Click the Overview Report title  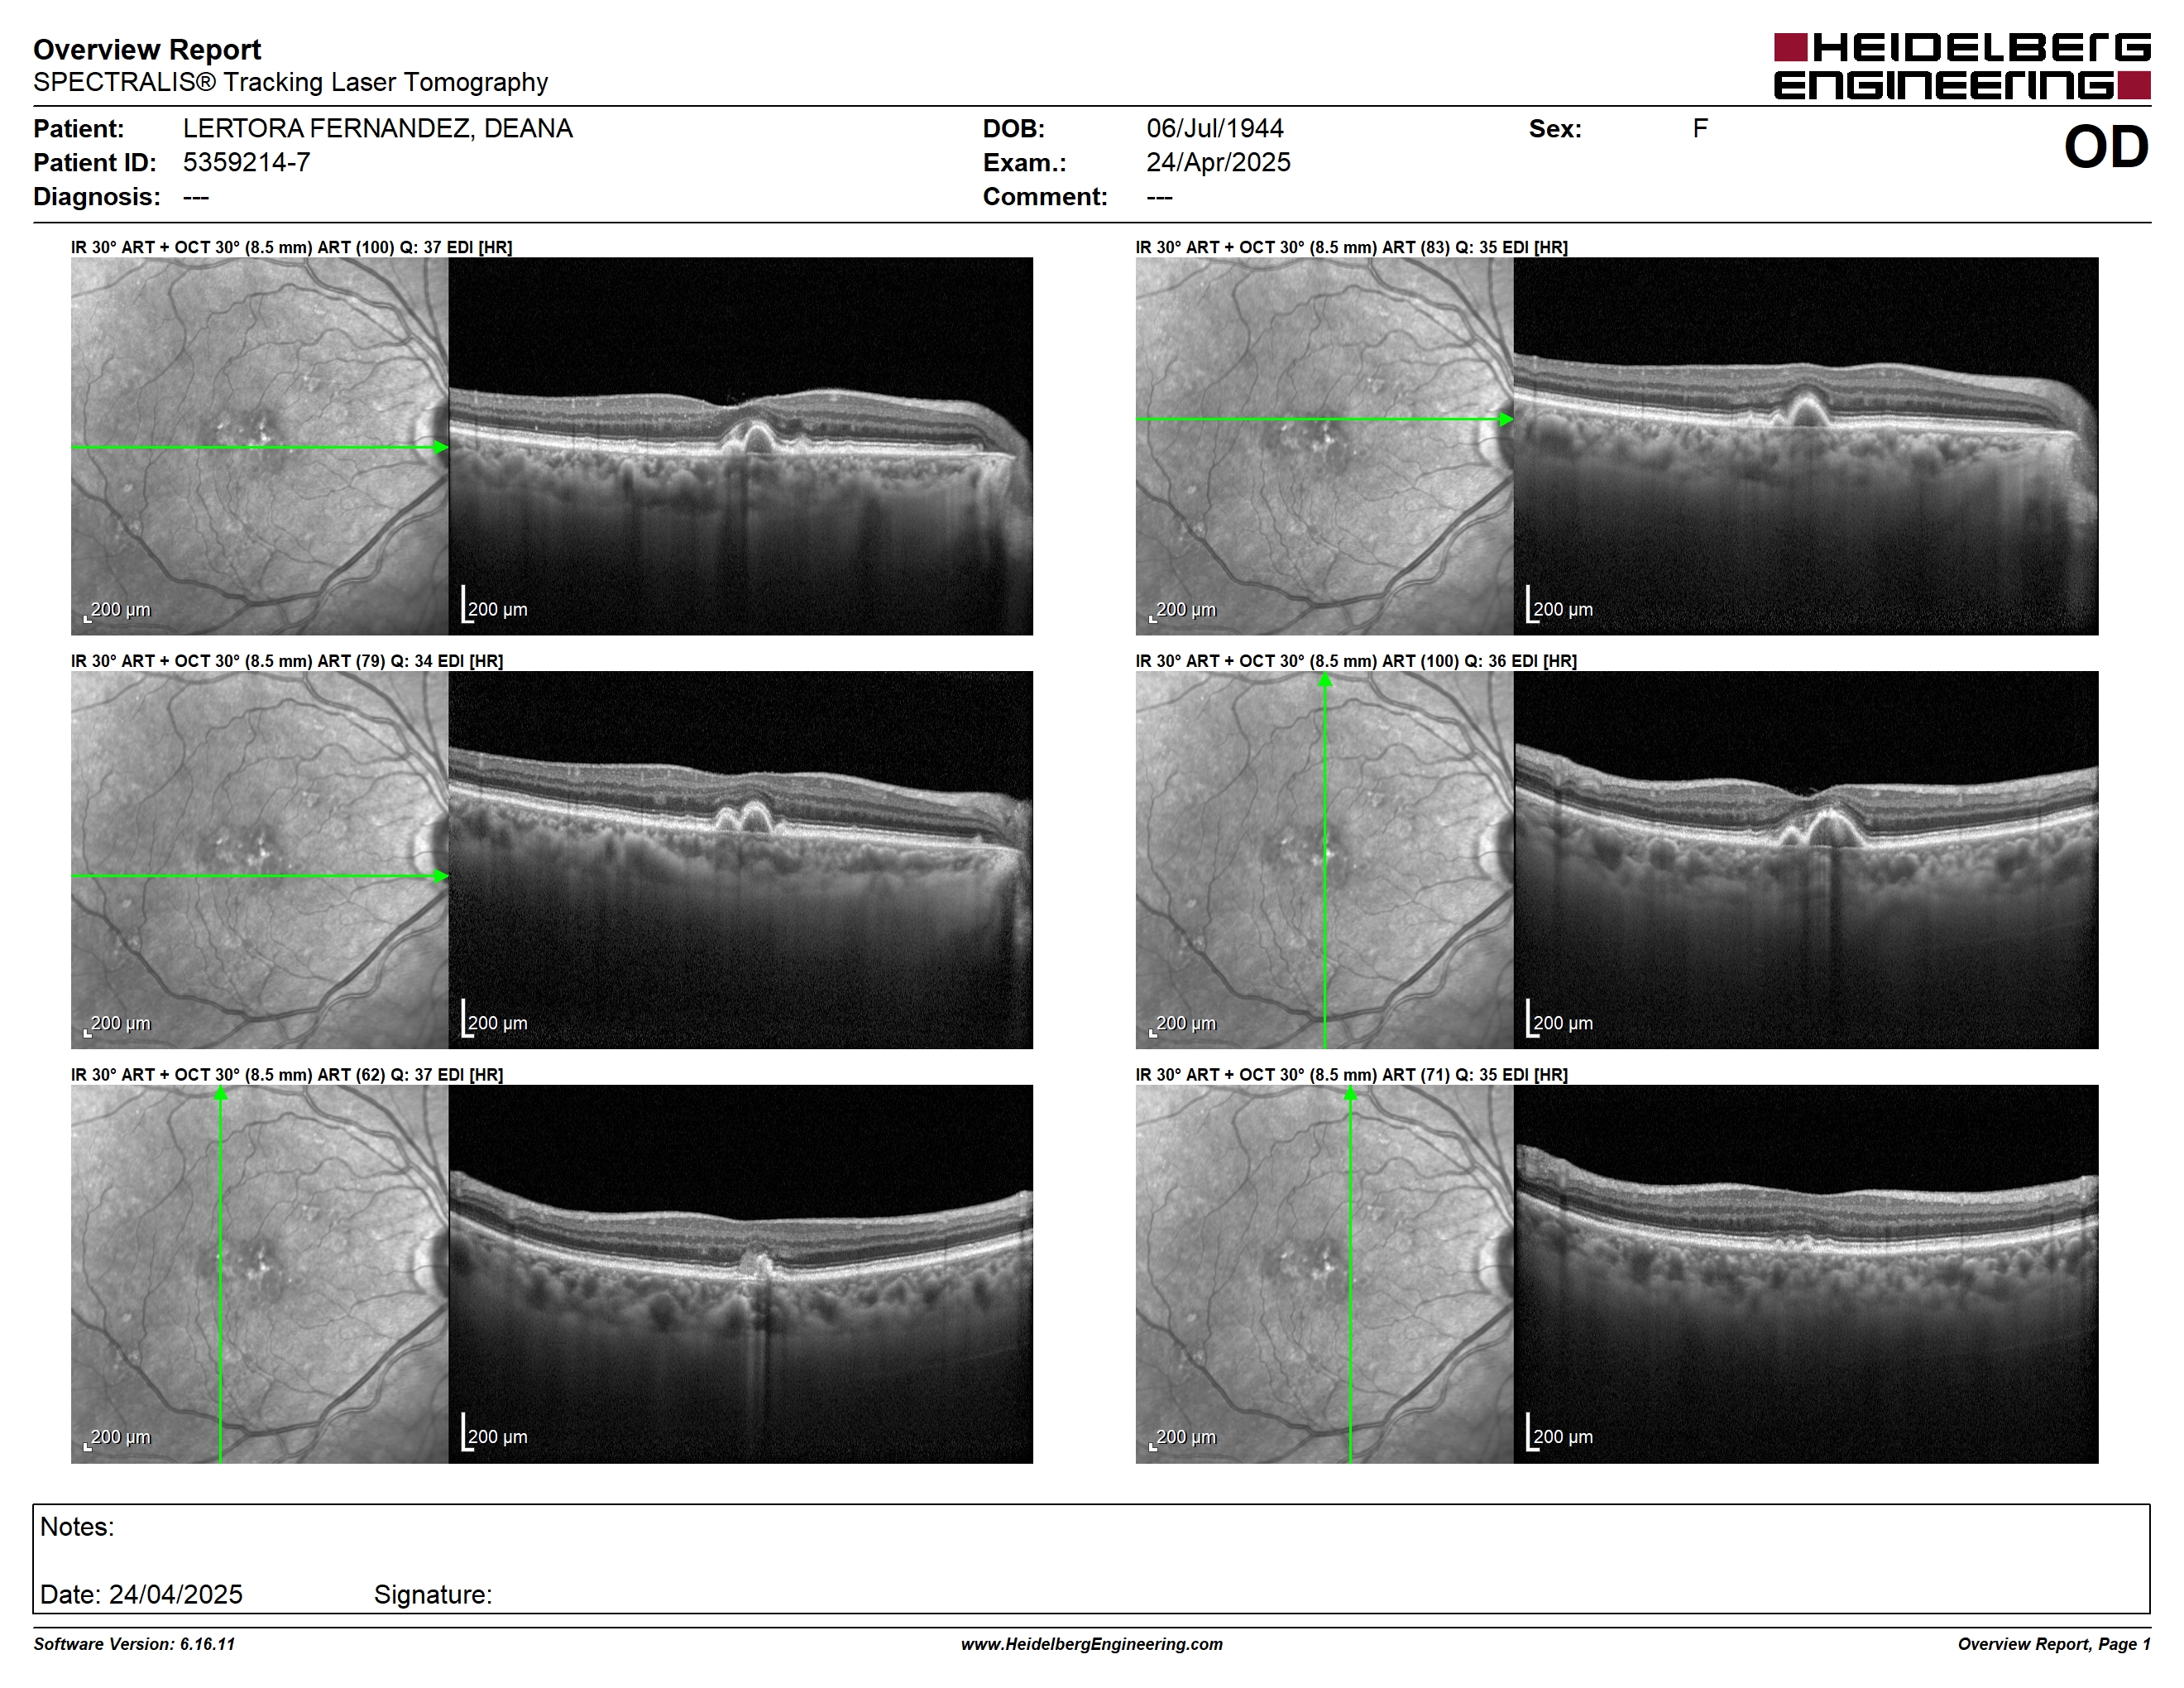147,49
